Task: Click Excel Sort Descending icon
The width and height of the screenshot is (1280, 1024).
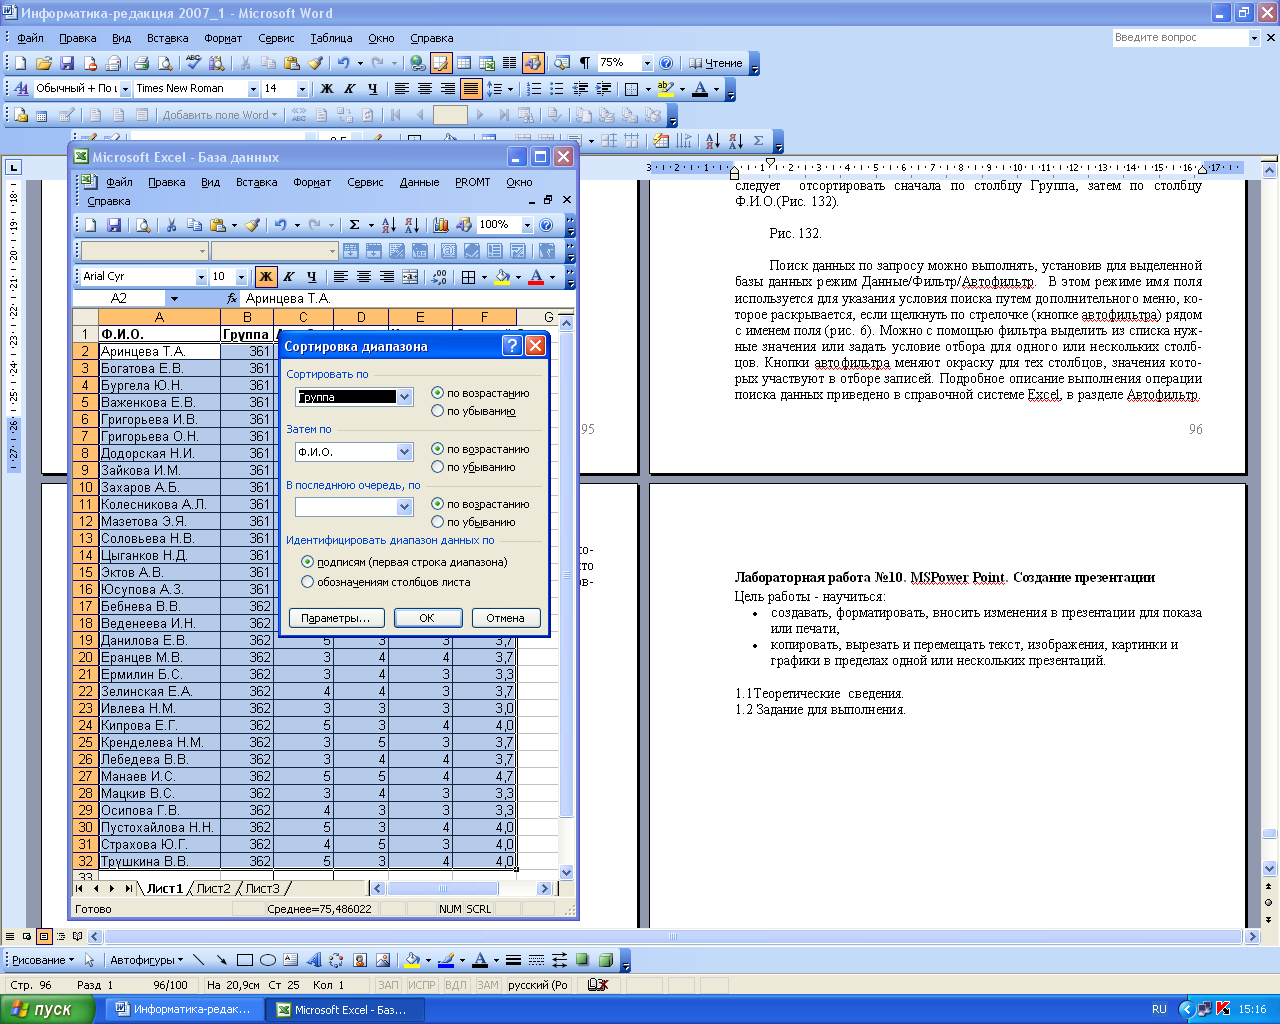Action: pos(411,225)
